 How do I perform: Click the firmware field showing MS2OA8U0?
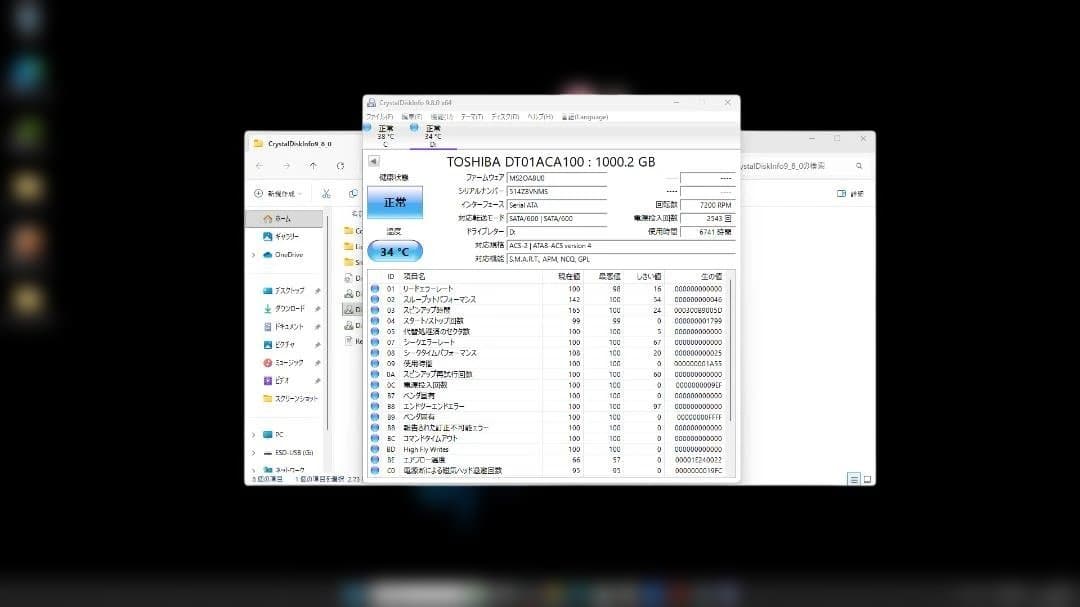pos(557,178)
